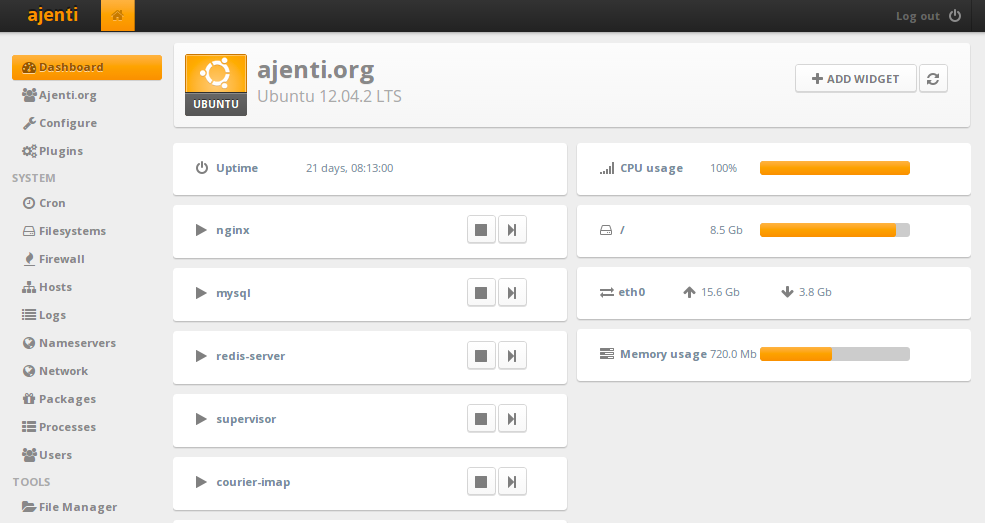
Task: Click the eth0 transfer arrows icon
Action: tap(606, 293)
